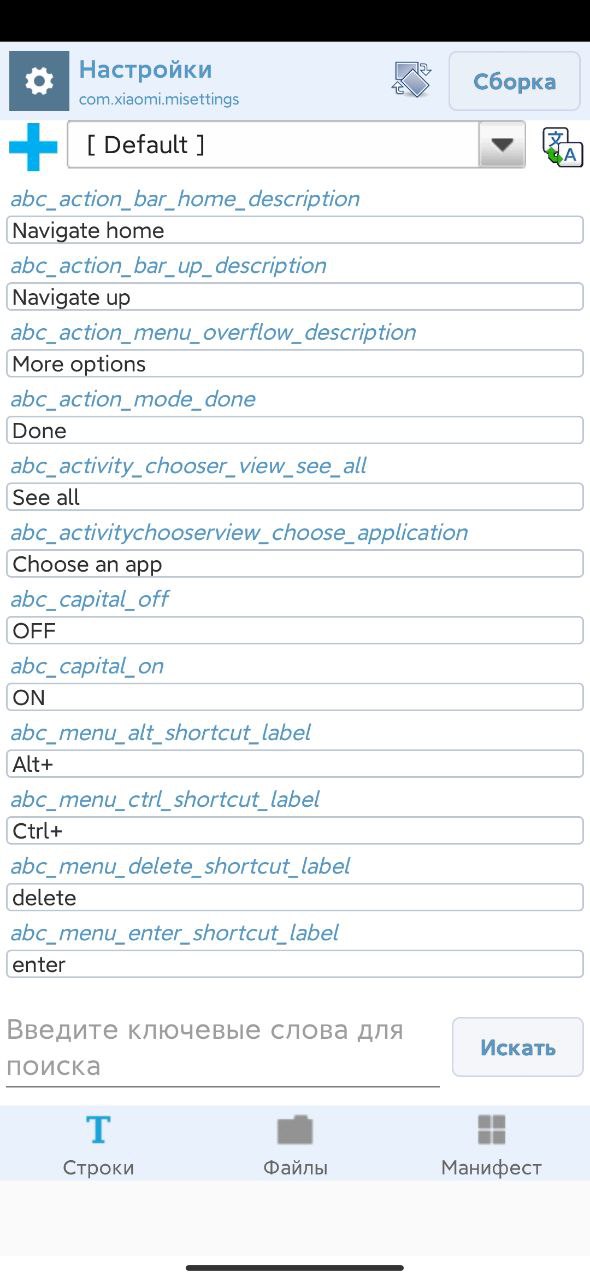
Task: Click the Искать search button
Action: (x=518, y=1047)
